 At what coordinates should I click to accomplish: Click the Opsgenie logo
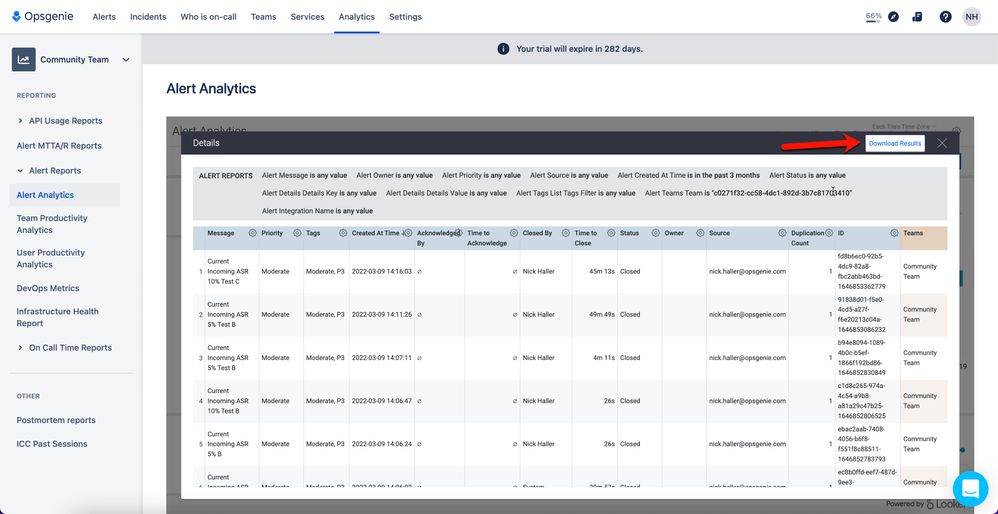43,17
